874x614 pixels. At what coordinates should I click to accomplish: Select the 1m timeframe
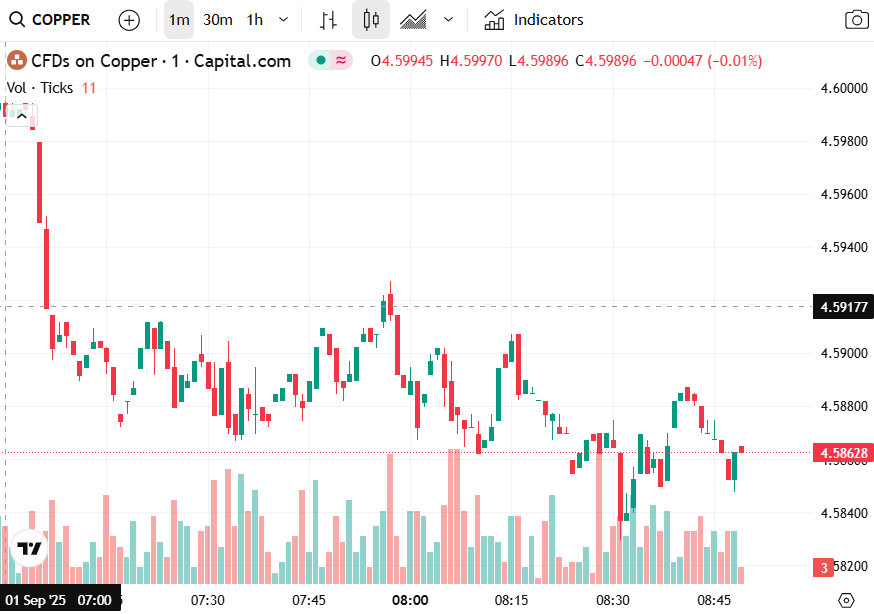pos(179,20)
